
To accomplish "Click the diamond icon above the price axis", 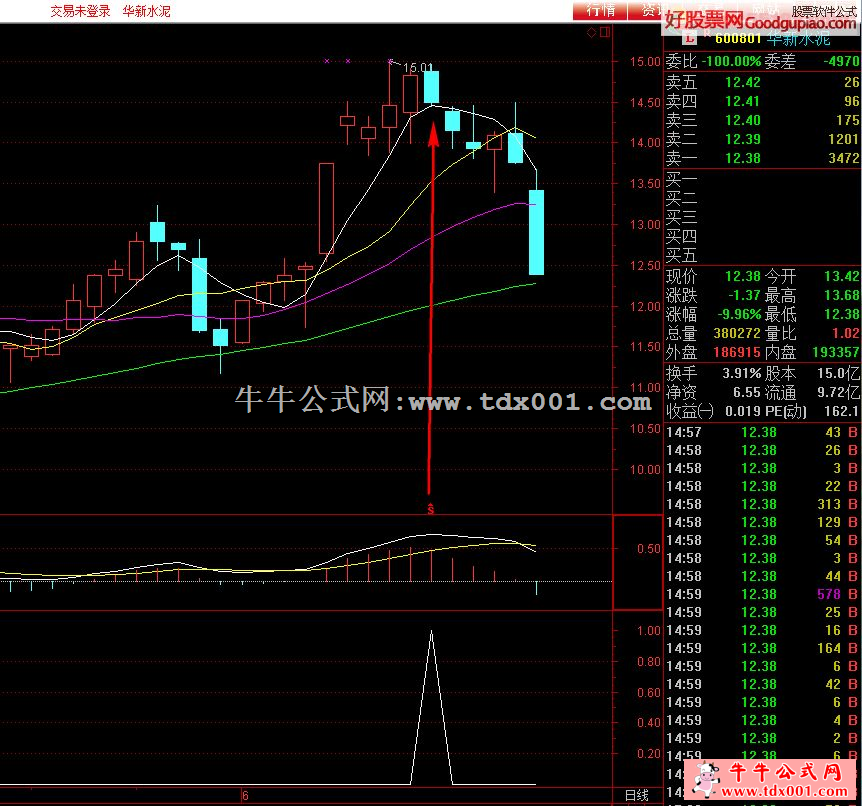I will (x=592, y=32).
